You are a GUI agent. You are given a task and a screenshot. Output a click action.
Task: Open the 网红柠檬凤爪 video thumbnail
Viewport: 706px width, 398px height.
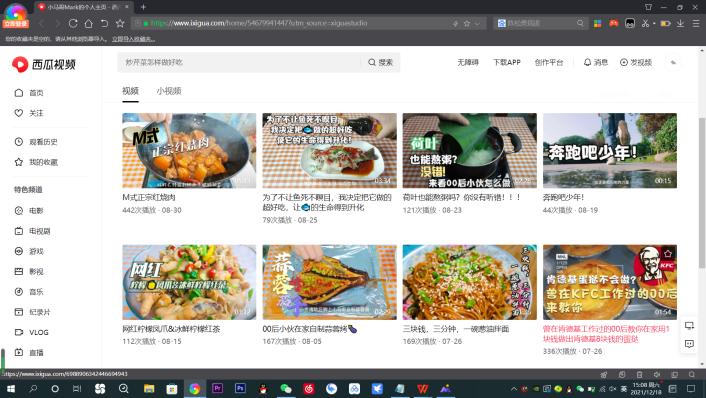click(x=189, y=282)
